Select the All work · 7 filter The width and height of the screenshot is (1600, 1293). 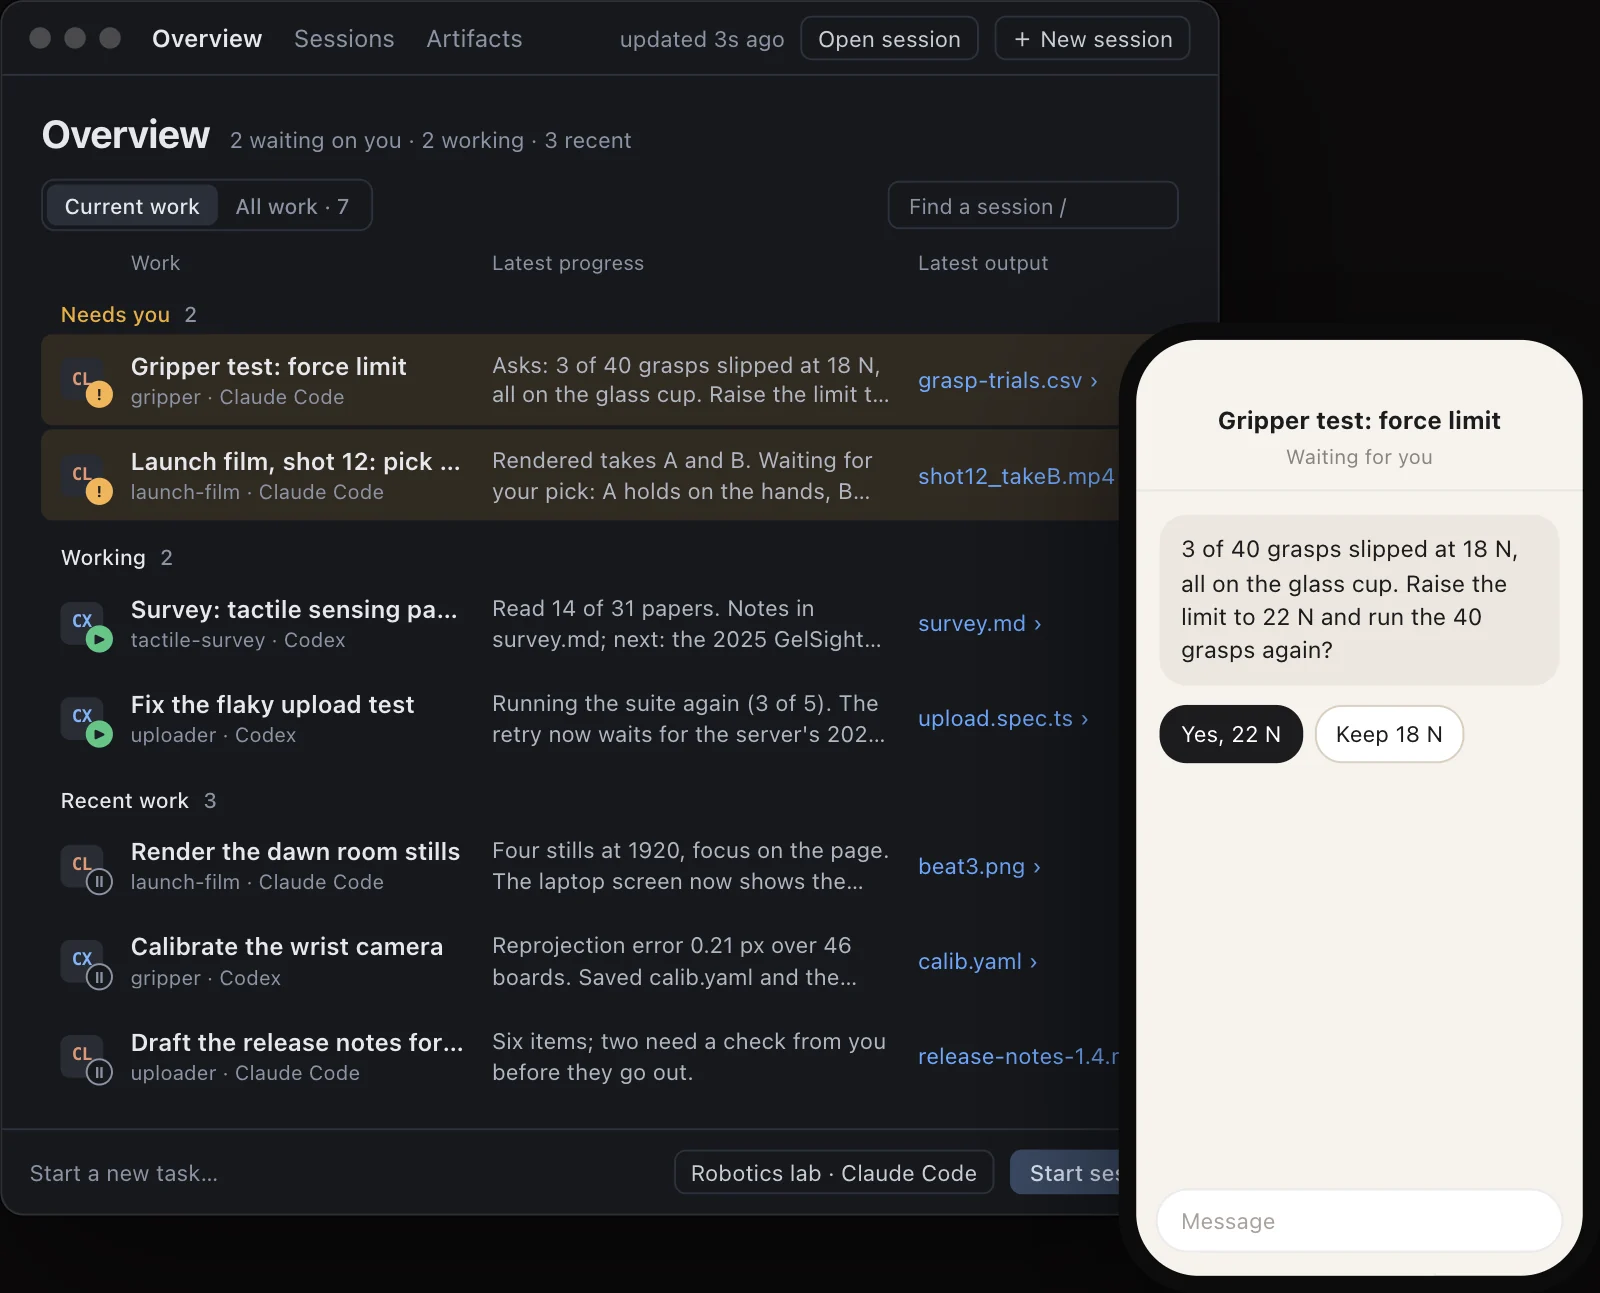(292, 206)
